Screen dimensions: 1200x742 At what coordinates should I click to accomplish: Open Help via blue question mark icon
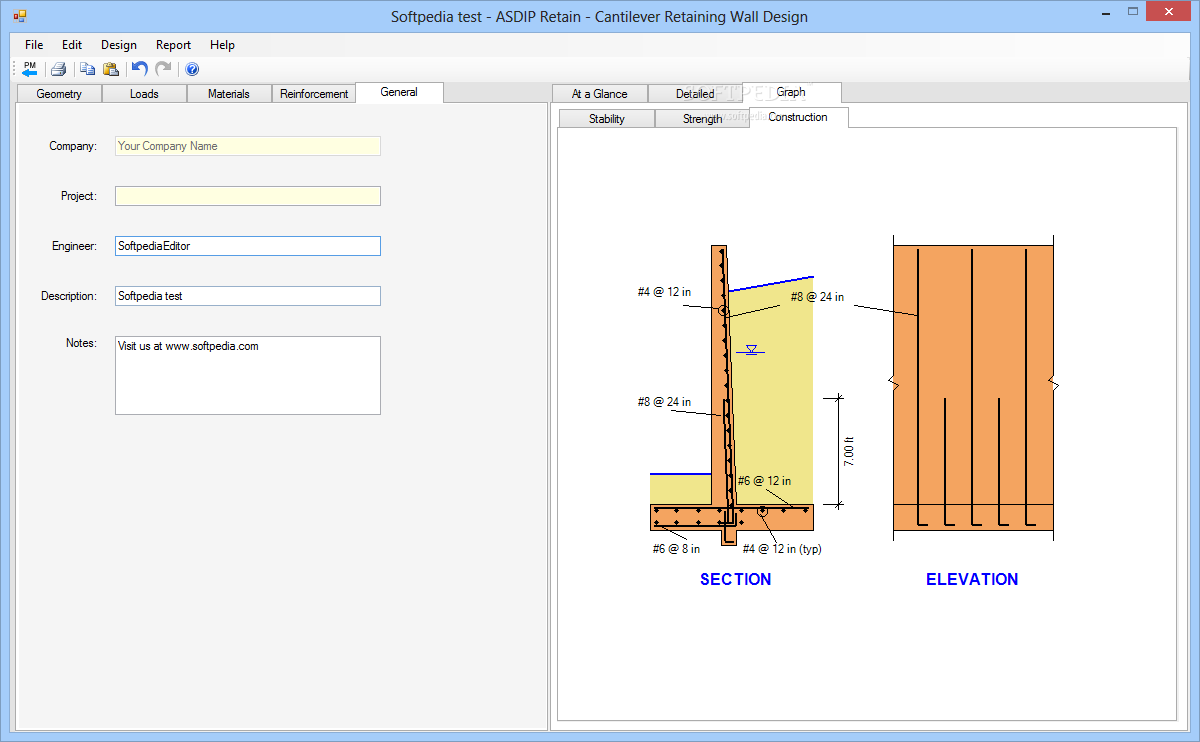[x=192, y=69]
